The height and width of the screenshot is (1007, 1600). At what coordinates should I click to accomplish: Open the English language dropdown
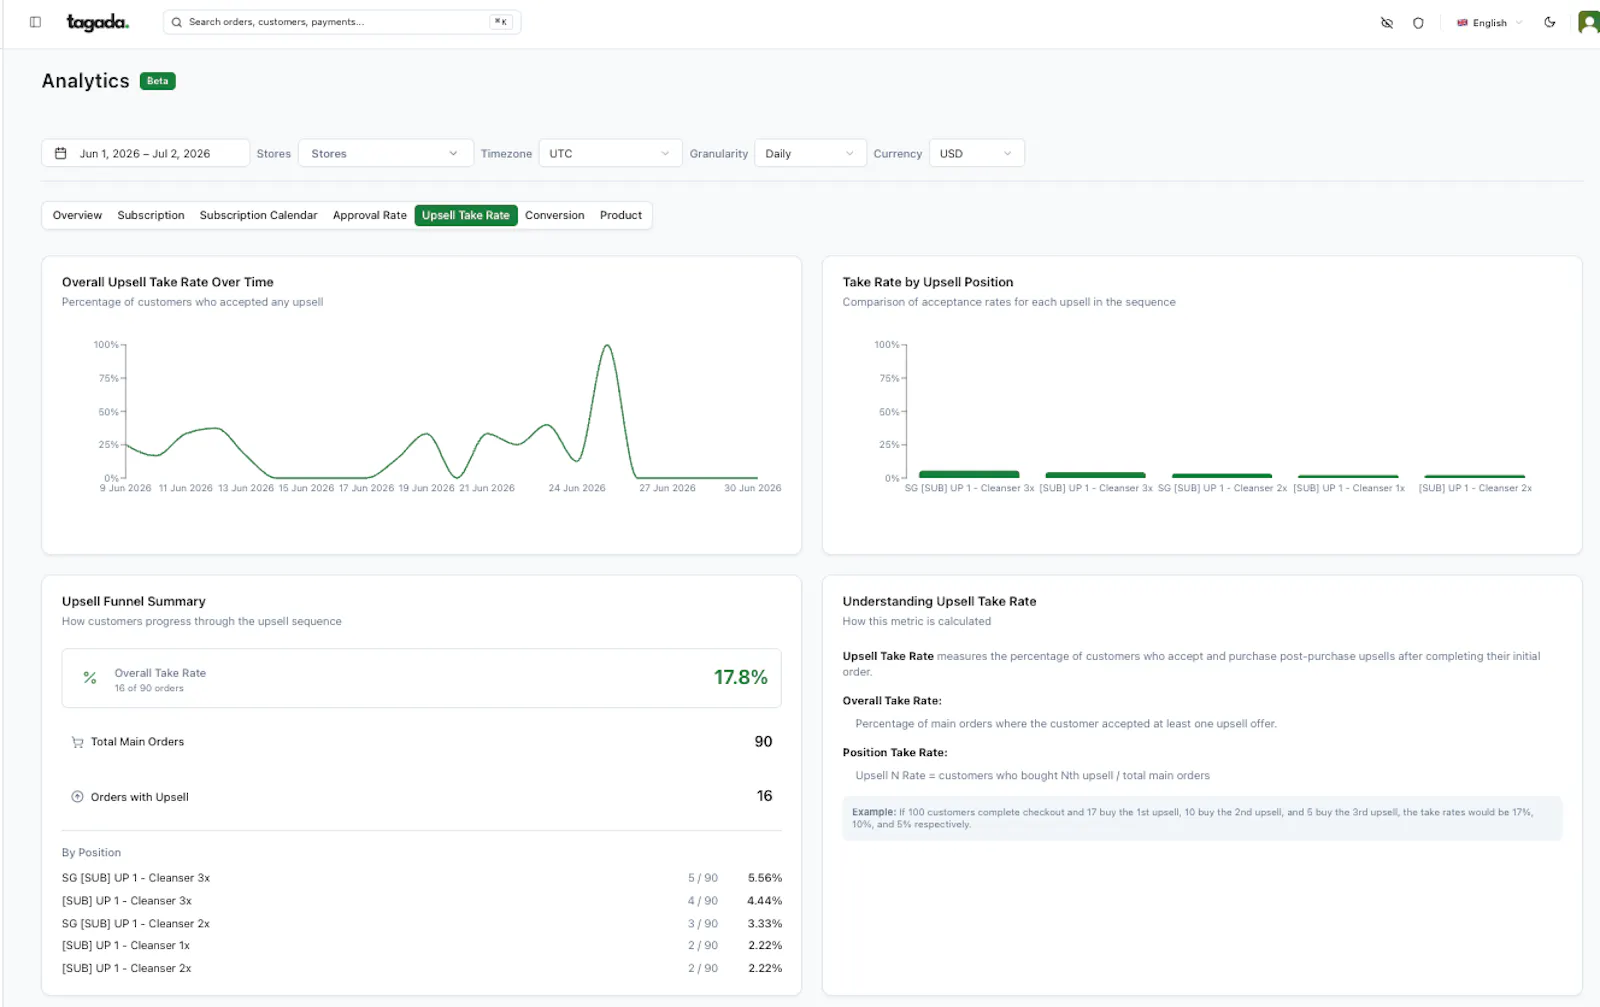click(1489, 22)
